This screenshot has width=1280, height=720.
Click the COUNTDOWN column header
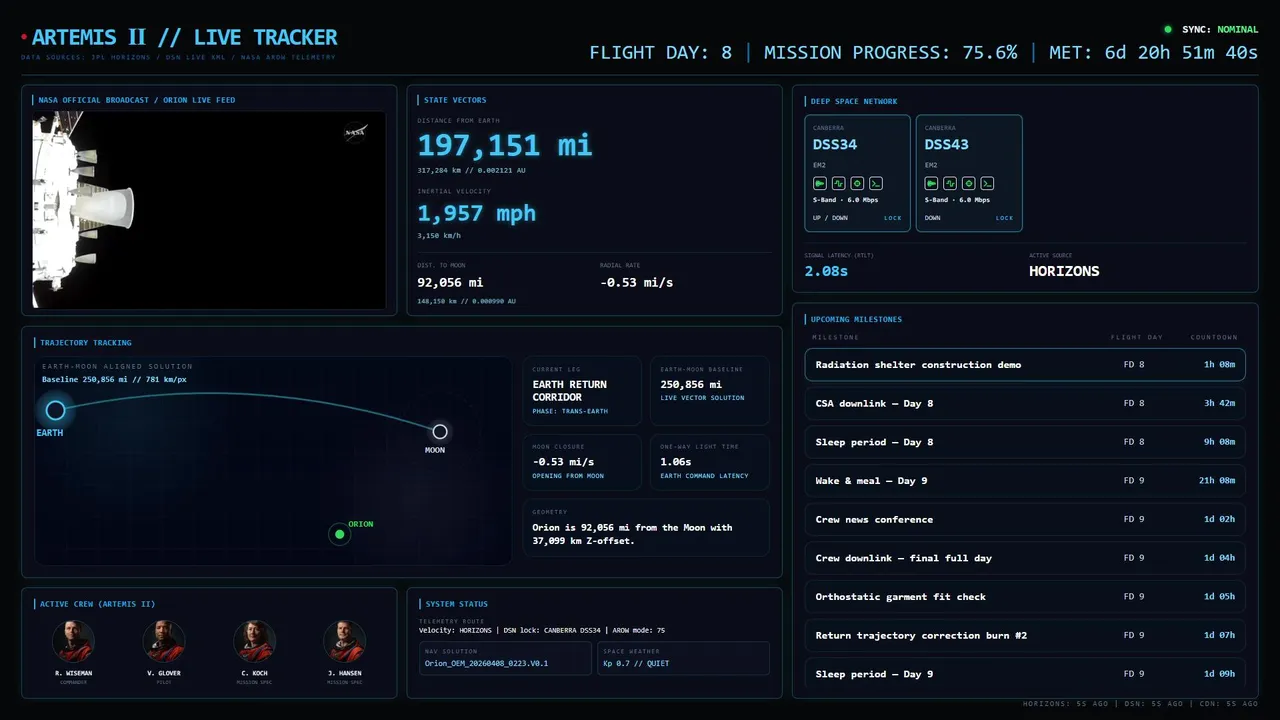(1214, 337)
